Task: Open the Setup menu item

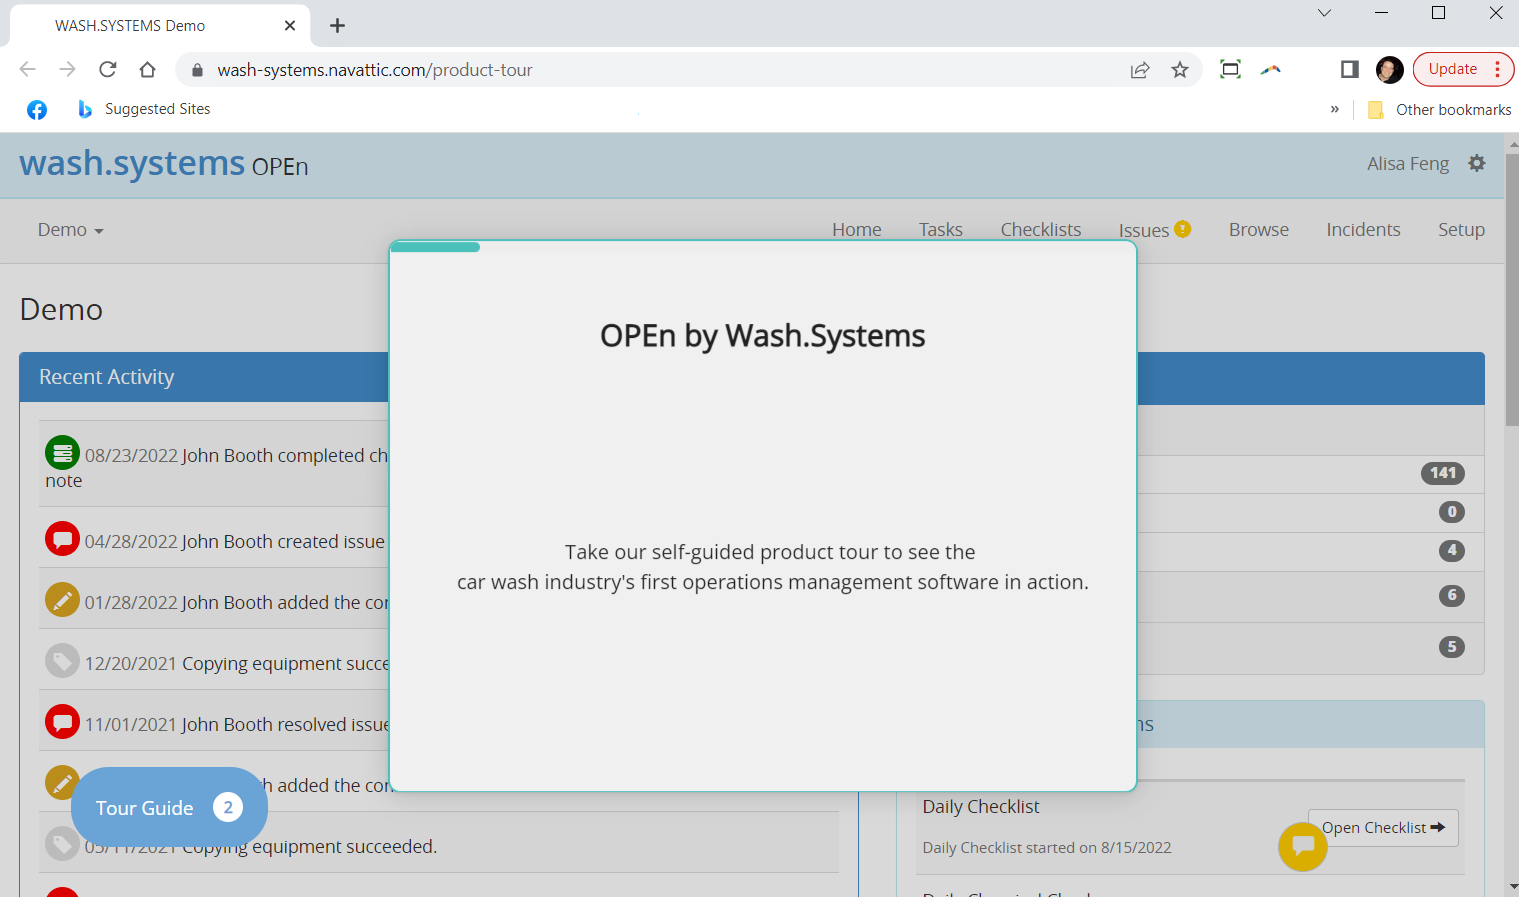Action: pyautogui.click(x=1461, y=230)
